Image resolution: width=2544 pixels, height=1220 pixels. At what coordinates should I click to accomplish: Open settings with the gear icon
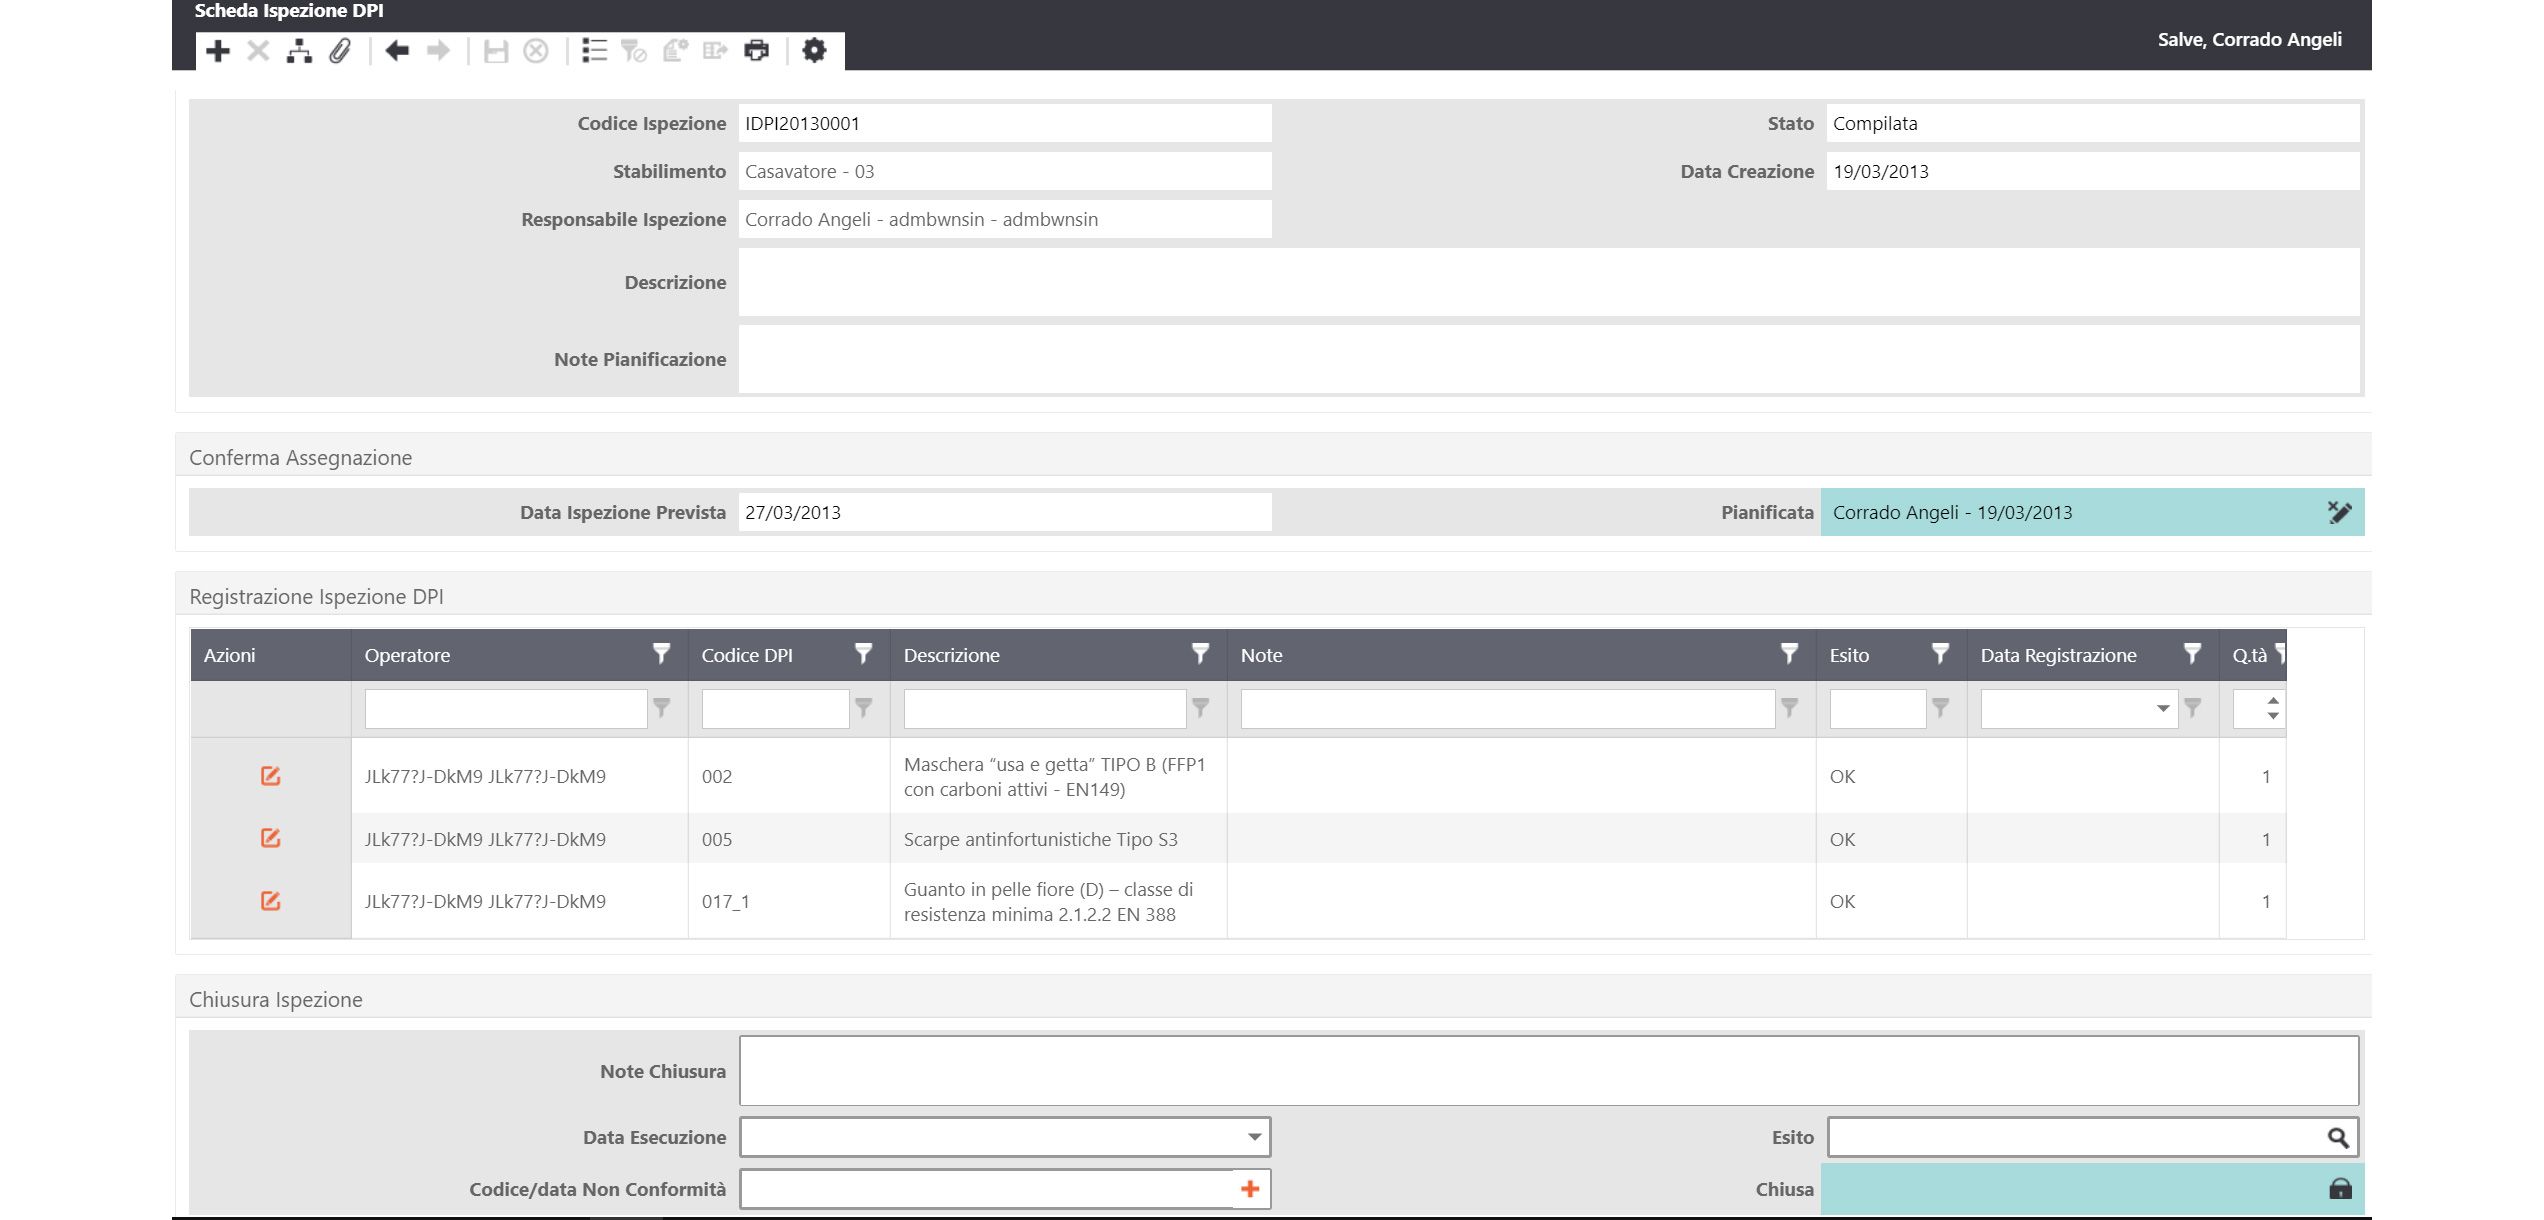(x=814, y=50)
